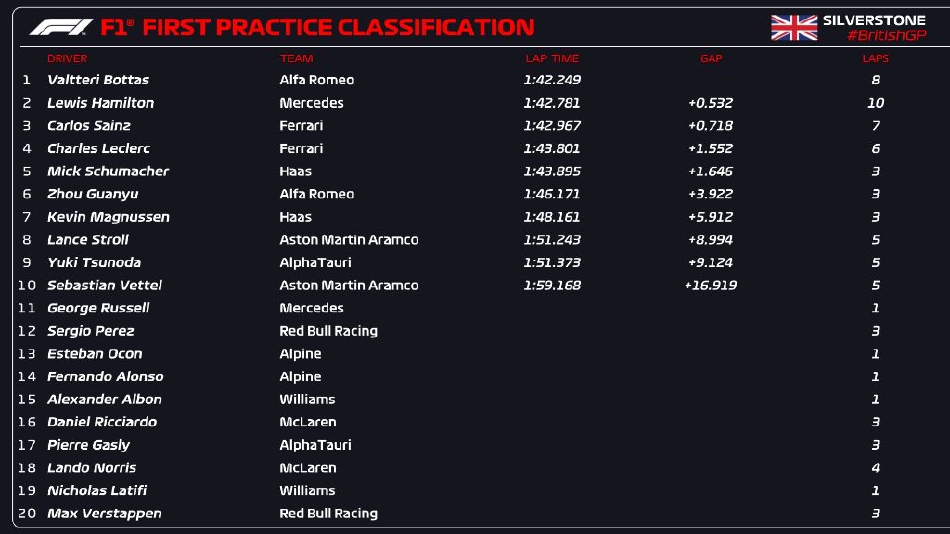Click Yuki Tsunoda's AlphaTauri team name
The image size is (950, 534).
coord(316,263)
